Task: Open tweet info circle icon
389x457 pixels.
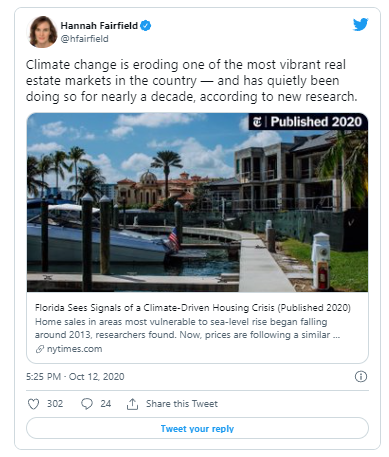Action: point(361,377)
